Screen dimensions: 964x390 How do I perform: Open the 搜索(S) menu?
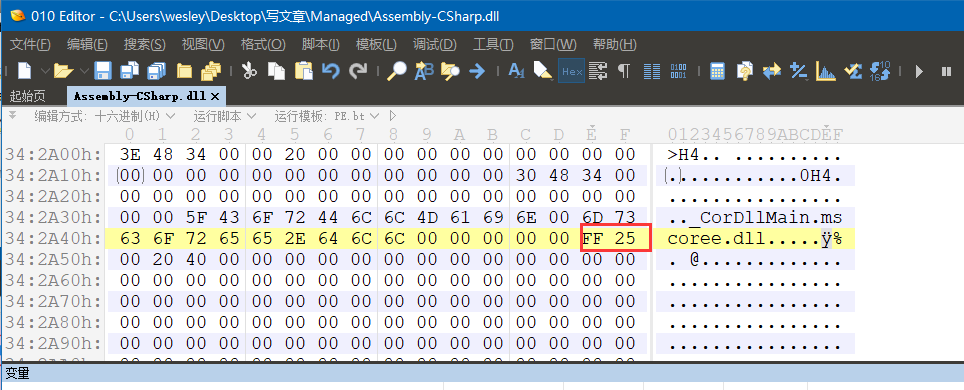point(144,44)
